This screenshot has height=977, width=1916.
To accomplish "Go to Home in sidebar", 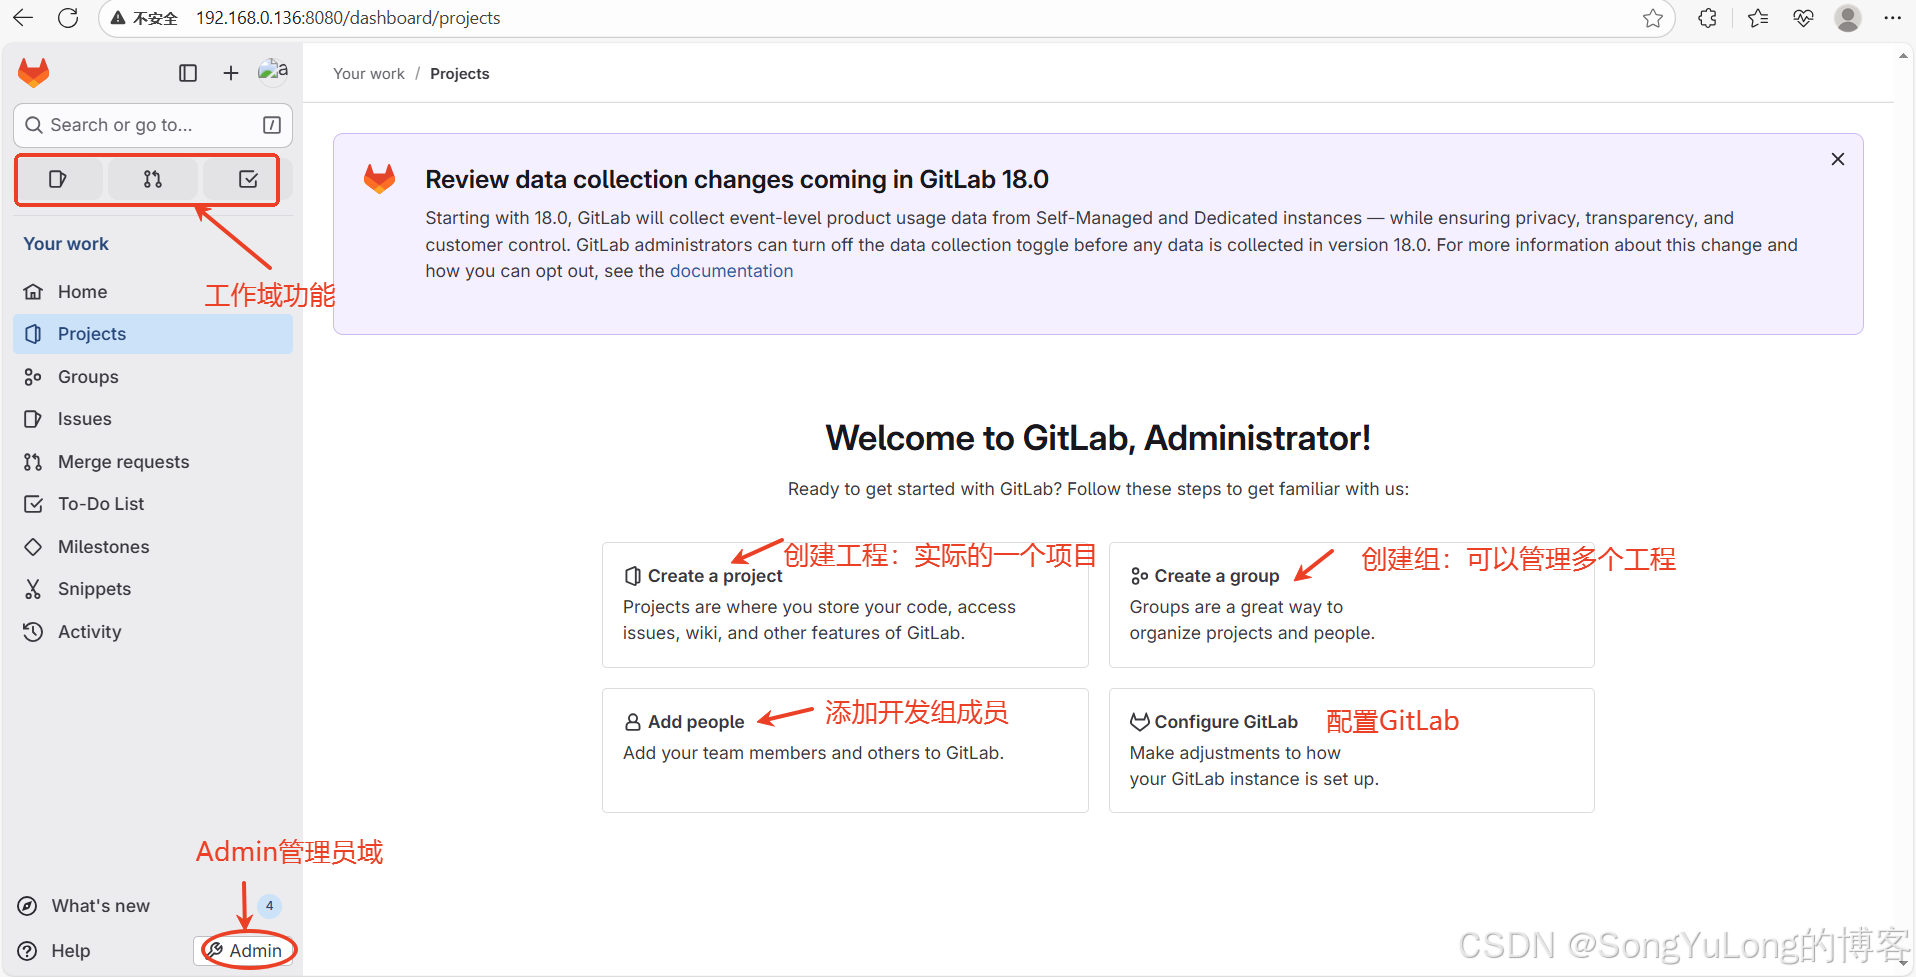I will click(x=153, y=292).
